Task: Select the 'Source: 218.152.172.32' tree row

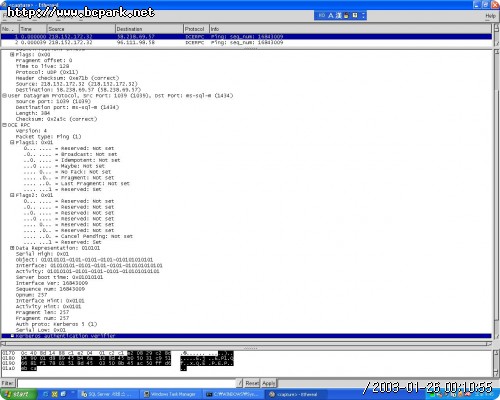Action: click(x=76, y=84)
